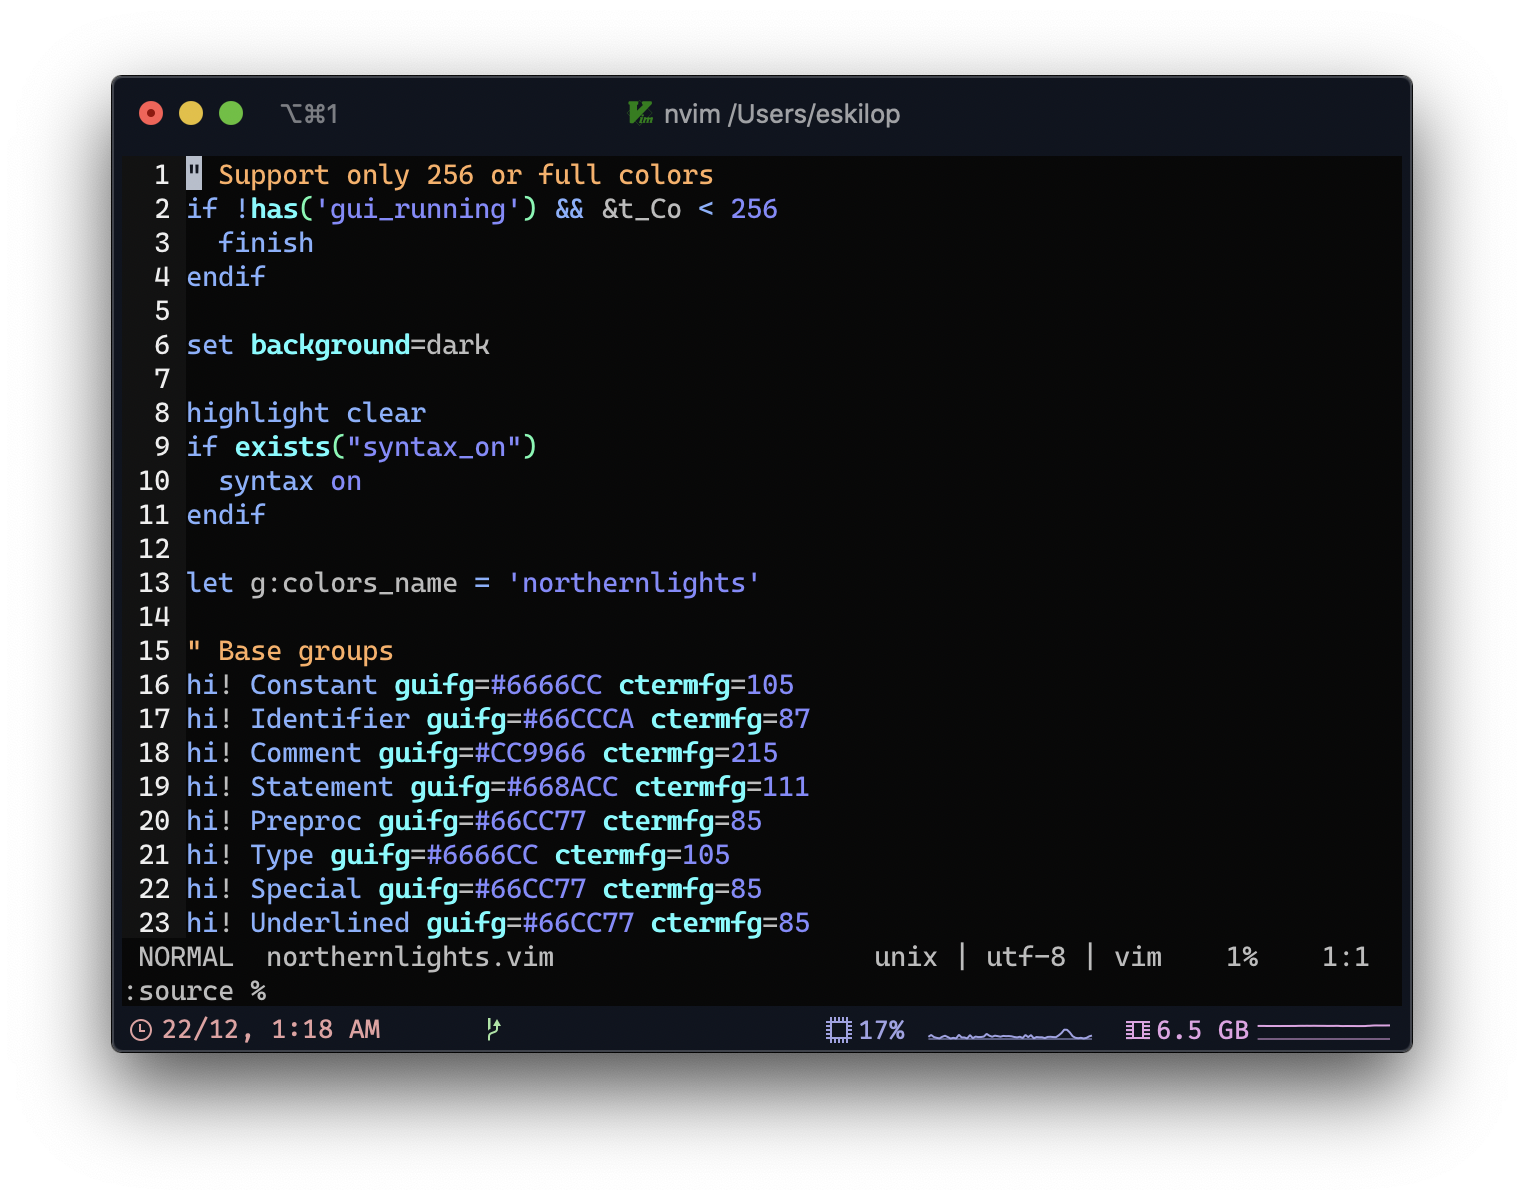
Task: Click the '1:1' cursor position indicator
Action: pos(1346,957)
